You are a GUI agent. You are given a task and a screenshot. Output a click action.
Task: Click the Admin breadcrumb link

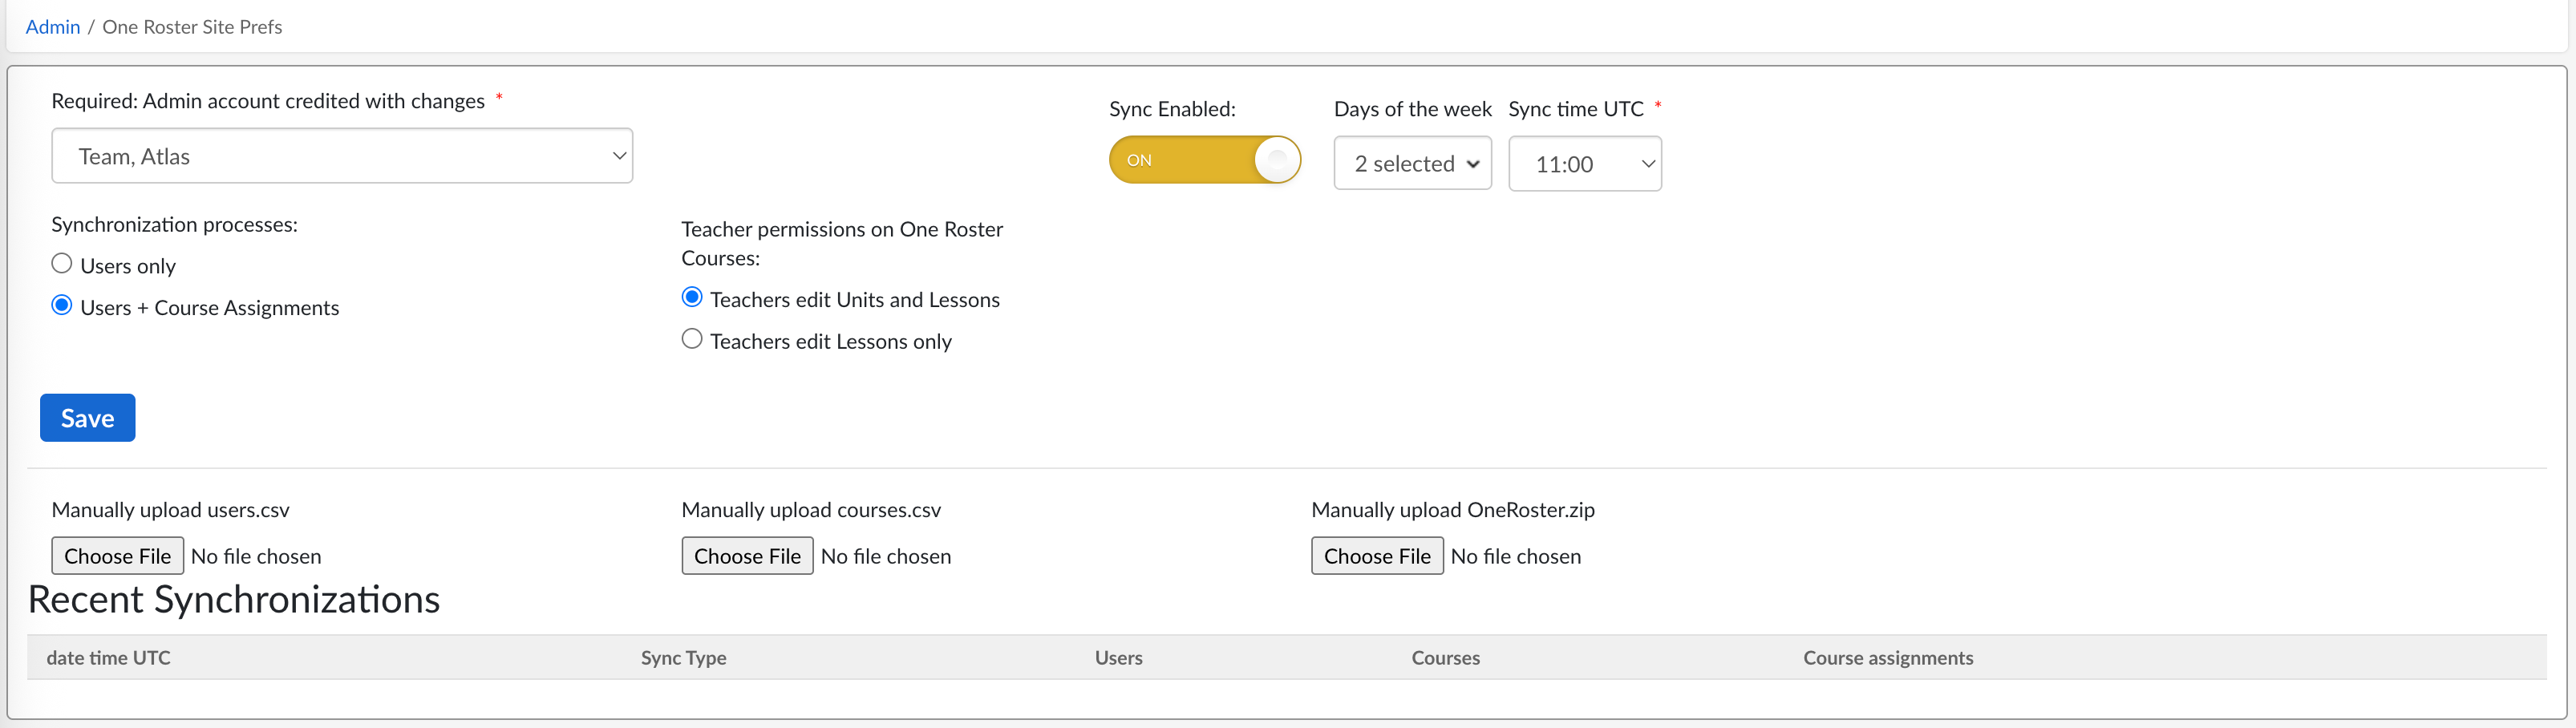[52, 27]
